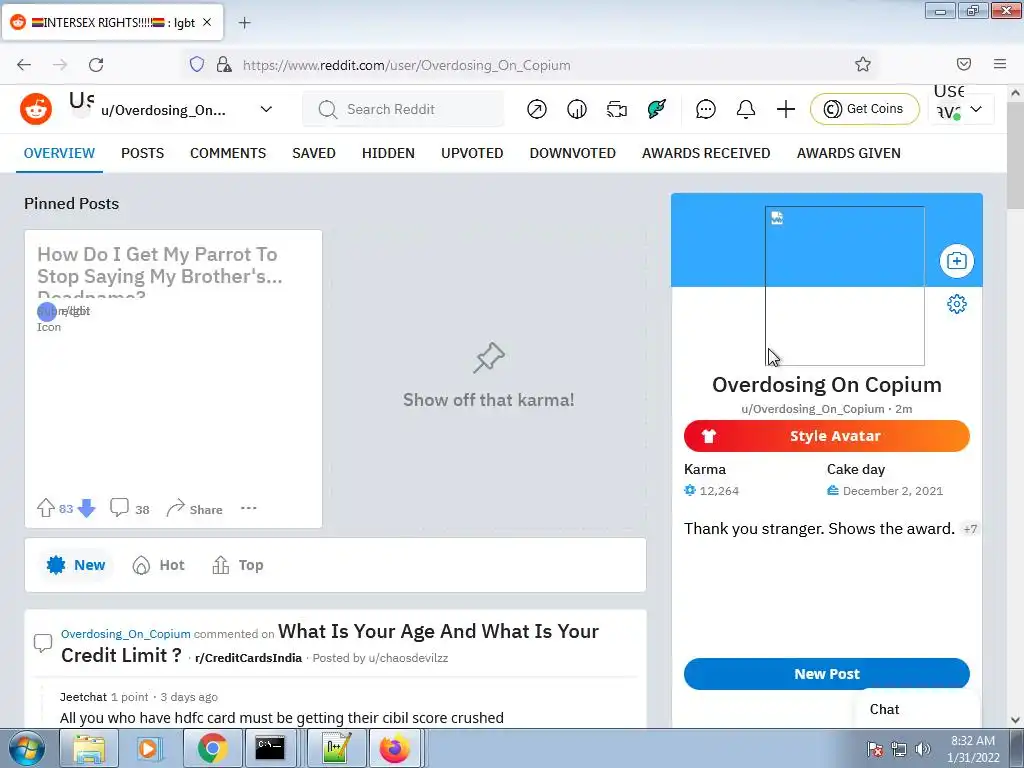The image size is (1024, 768).
Task: Open Notepad++ from the taskbar
Action: [336, 748]
